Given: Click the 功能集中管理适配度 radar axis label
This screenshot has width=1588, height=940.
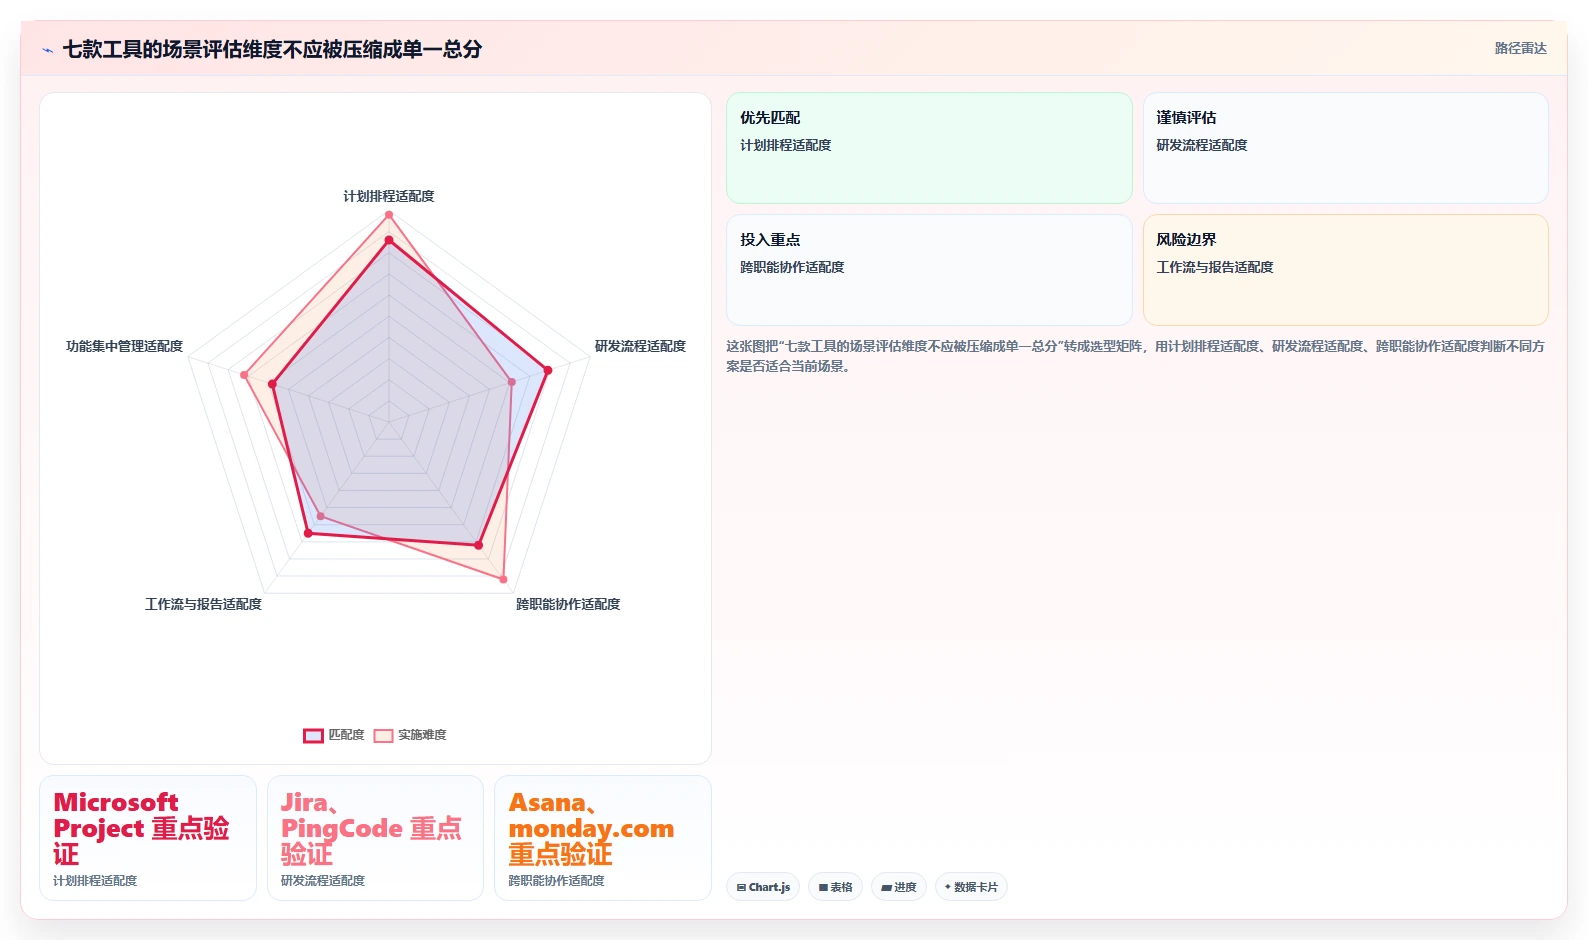Looking at the screenshot, I should tap(124, 346).
